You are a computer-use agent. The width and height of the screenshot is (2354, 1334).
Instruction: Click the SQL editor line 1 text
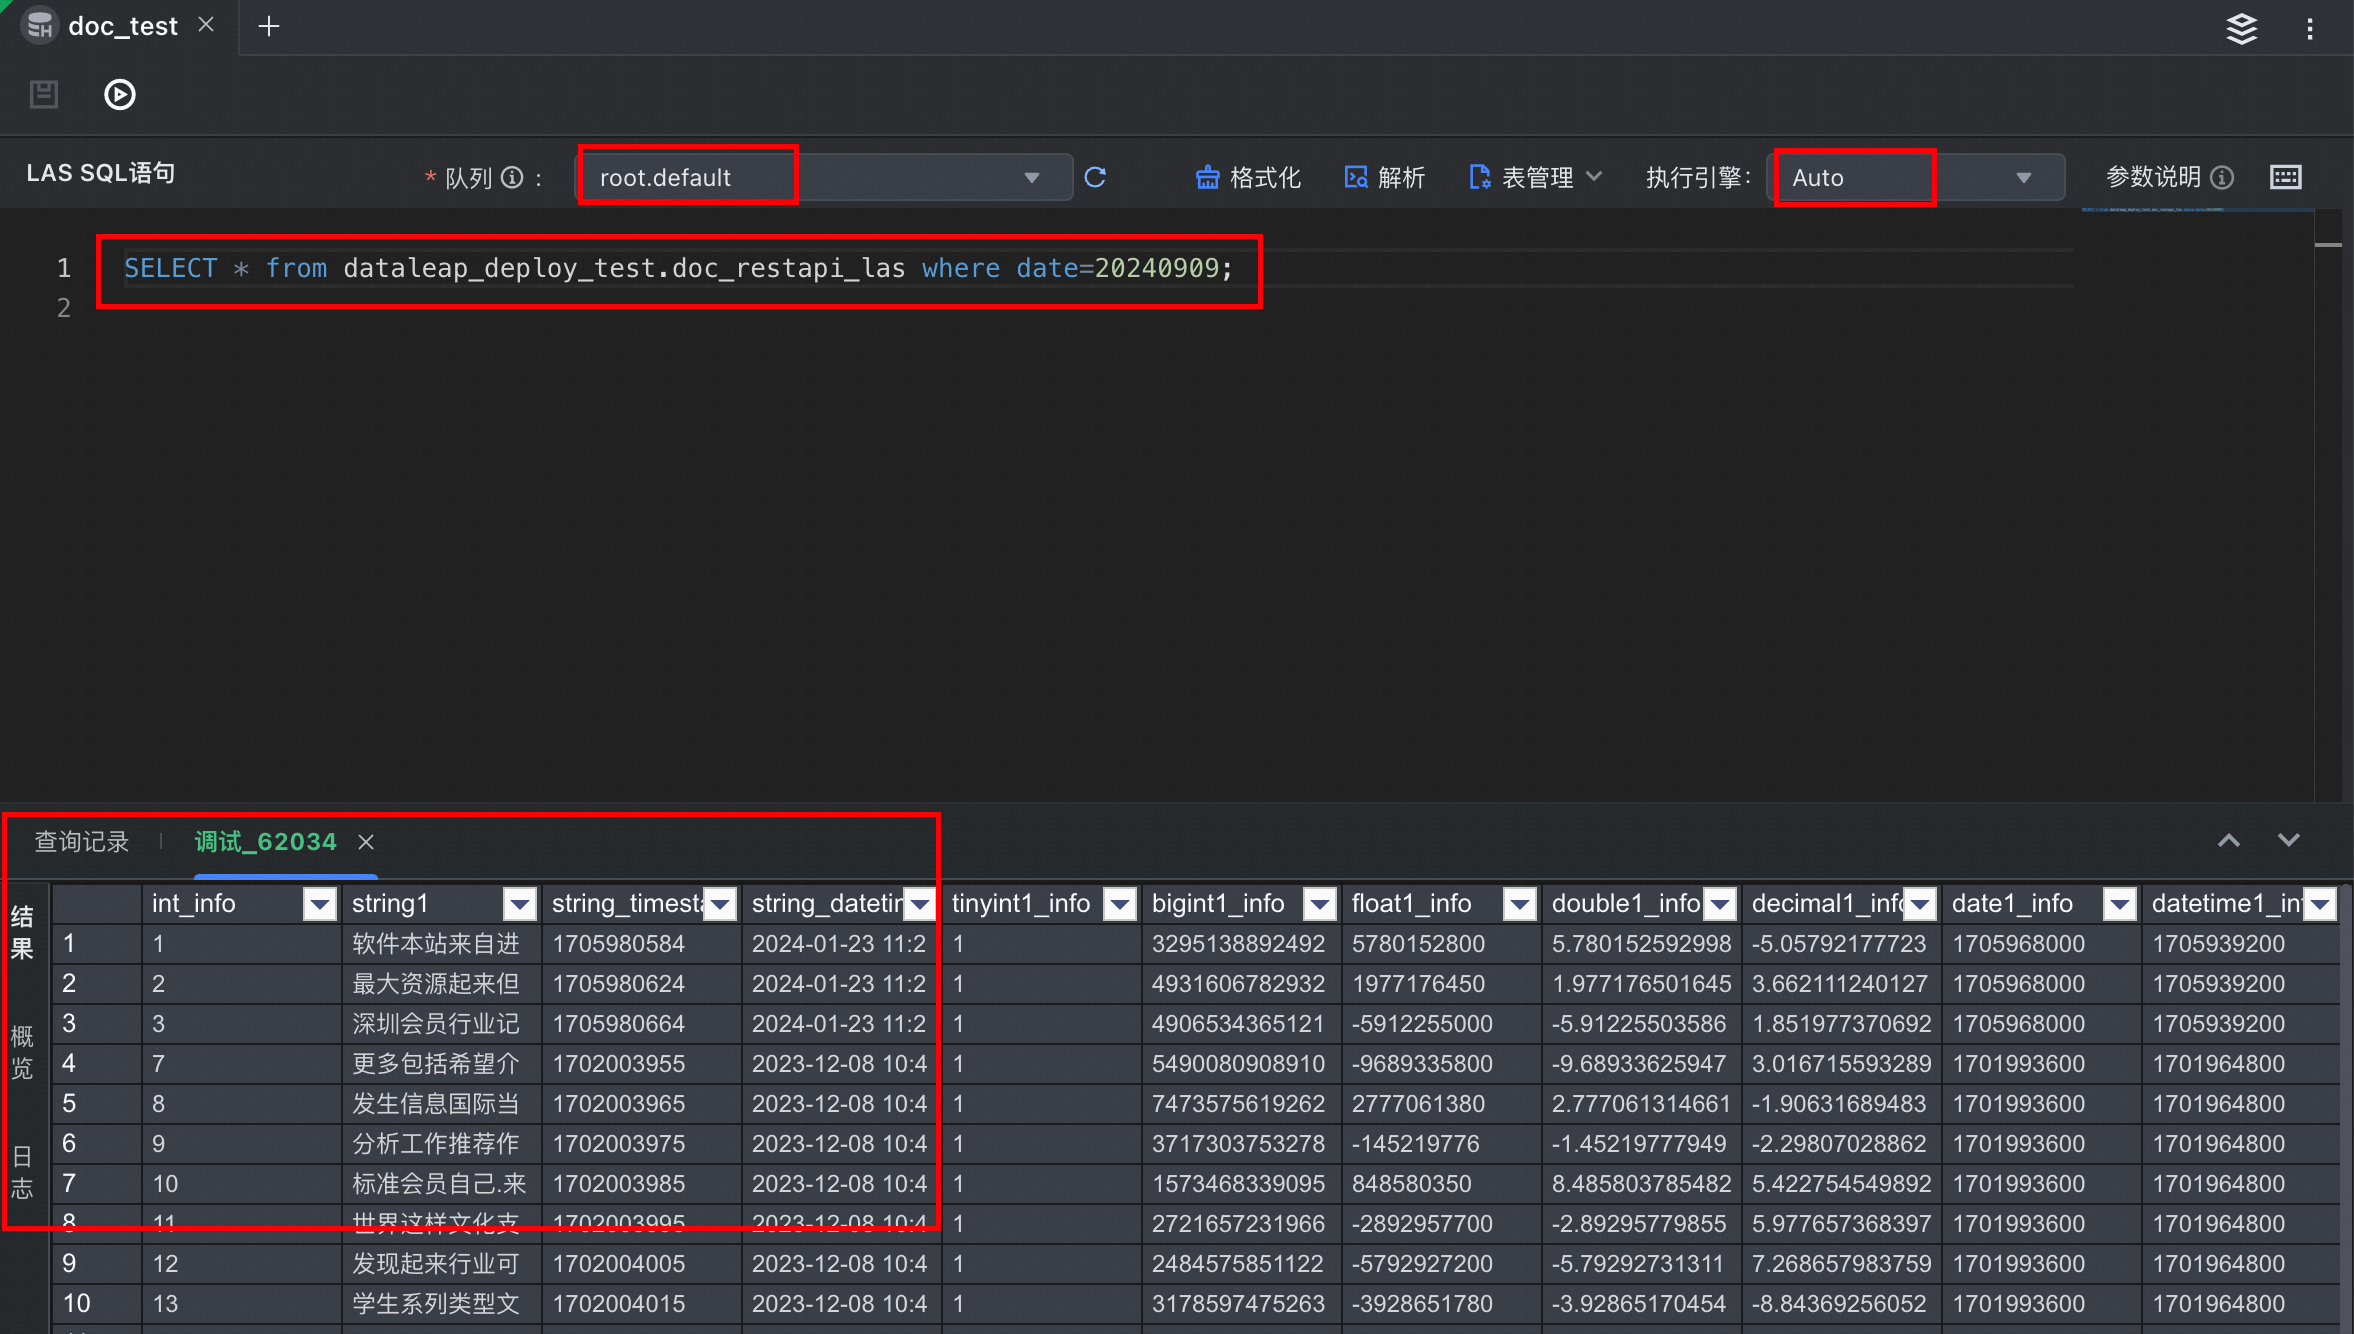[x=678, y=268]
